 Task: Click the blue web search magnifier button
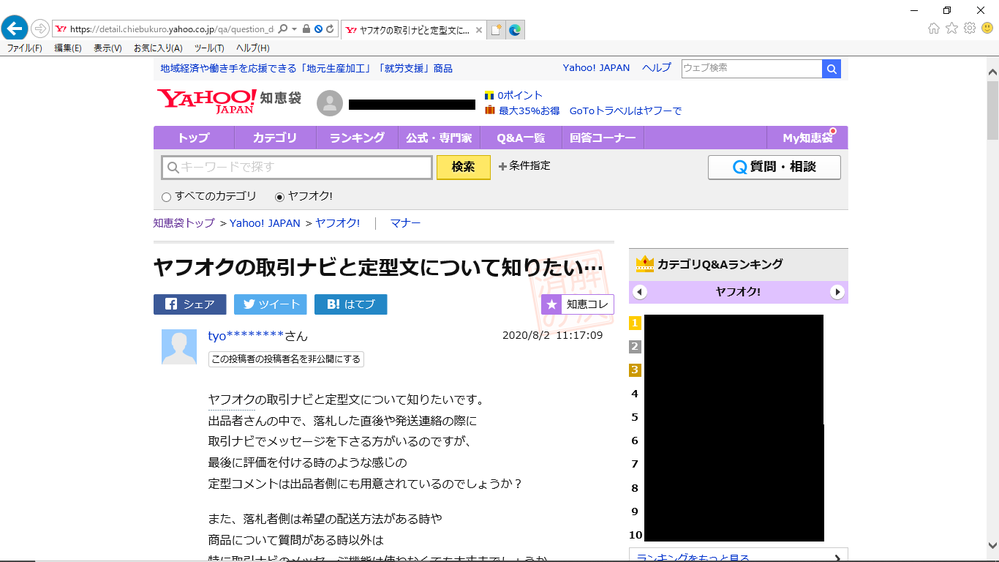(x=831, y=69)
